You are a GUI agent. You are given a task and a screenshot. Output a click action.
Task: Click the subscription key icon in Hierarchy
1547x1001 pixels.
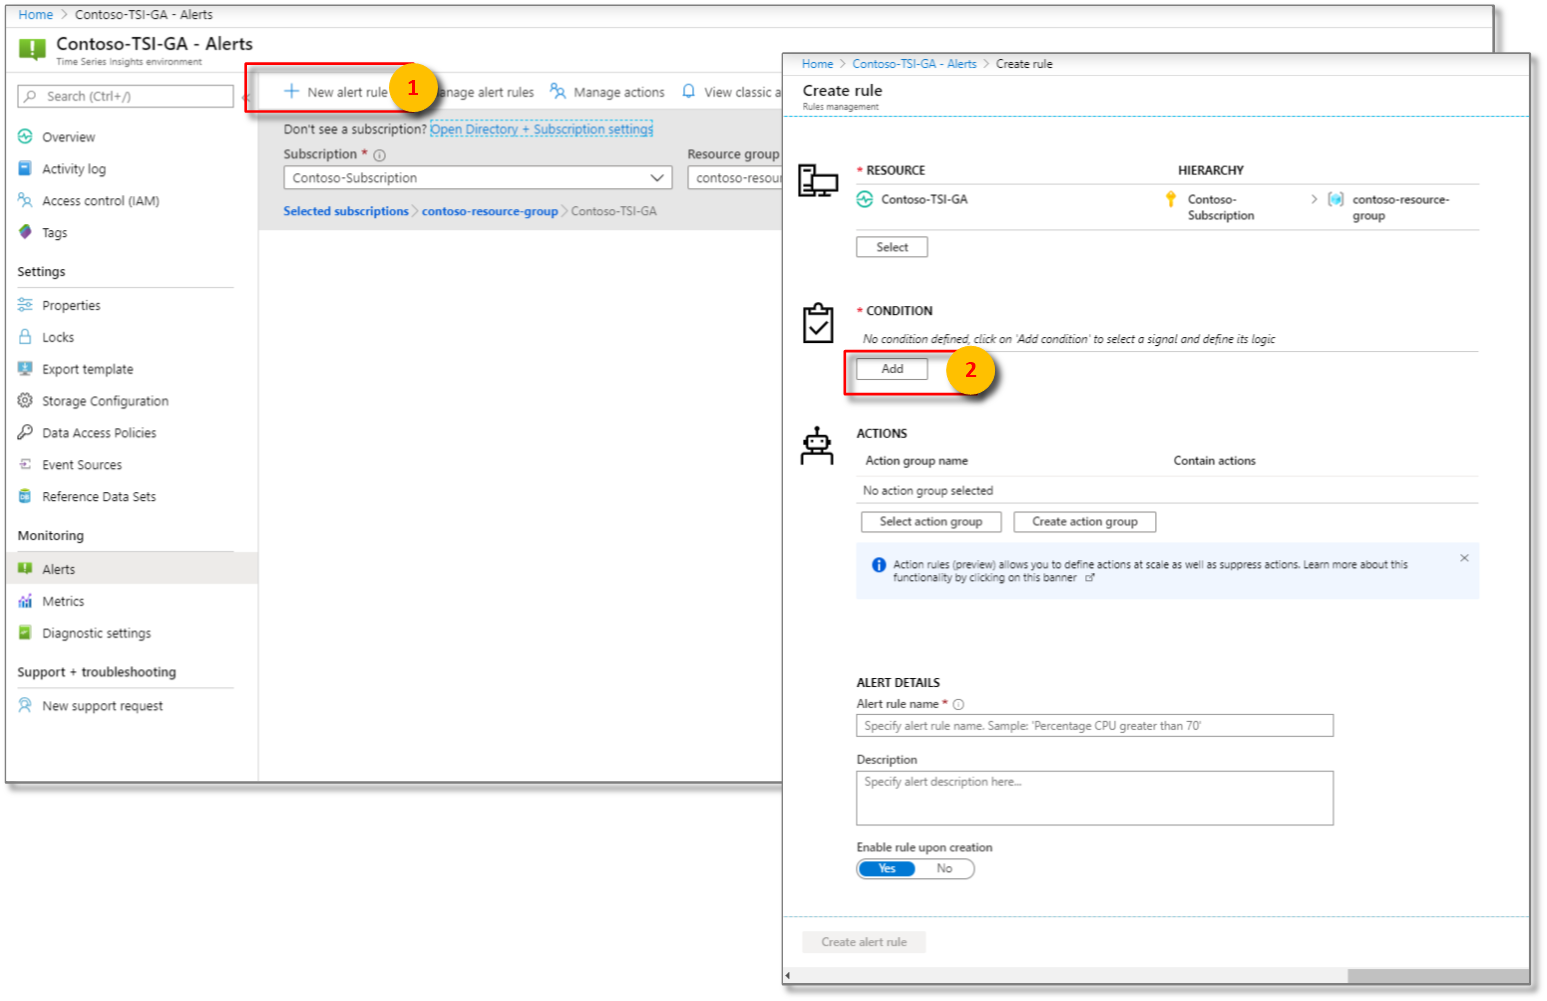point(1170,199)
